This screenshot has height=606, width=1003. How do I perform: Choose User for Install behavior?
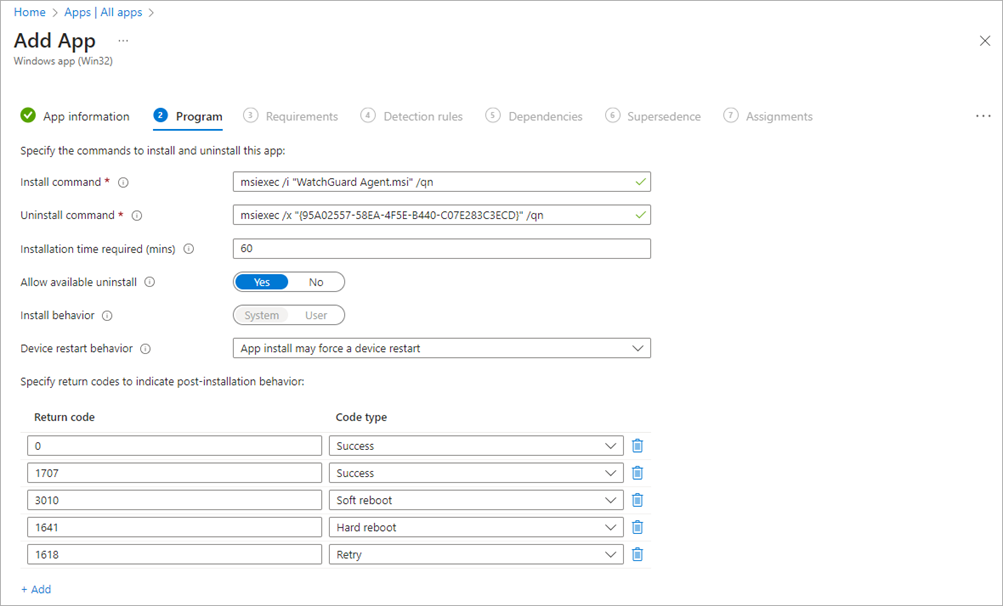316,315
